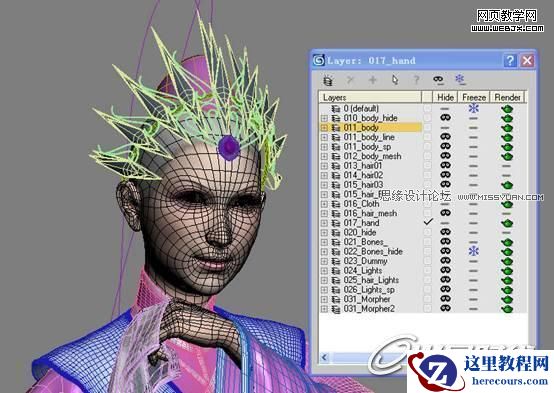Image resolution: width=554 pixels, height=393 pixels.
Task: Click the Freeze All Layers snowflake toolbar icon
Action: coord(460,80)
